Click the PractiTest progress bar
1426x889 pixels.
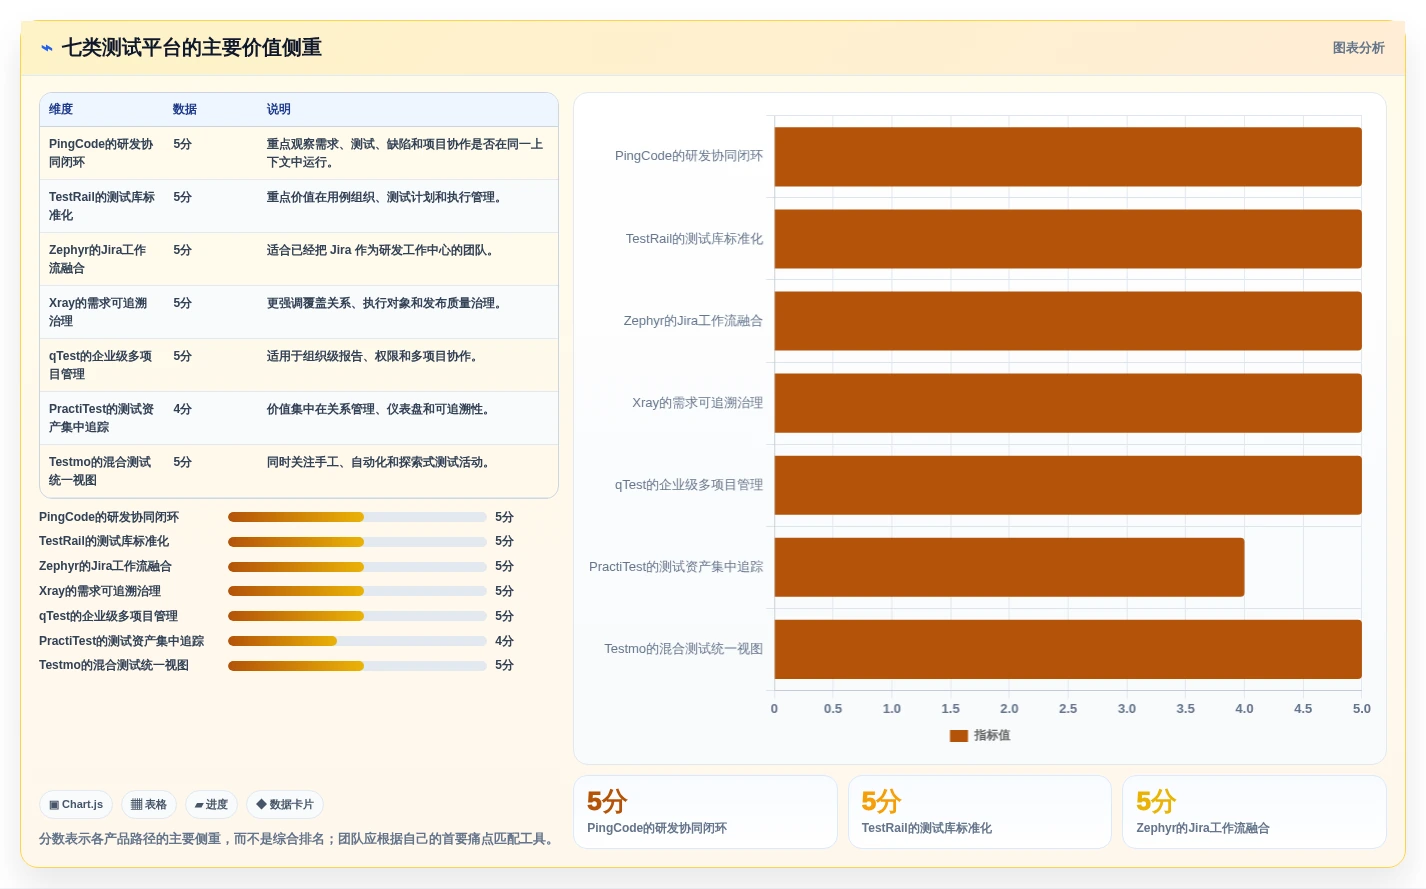pos(357,641)
